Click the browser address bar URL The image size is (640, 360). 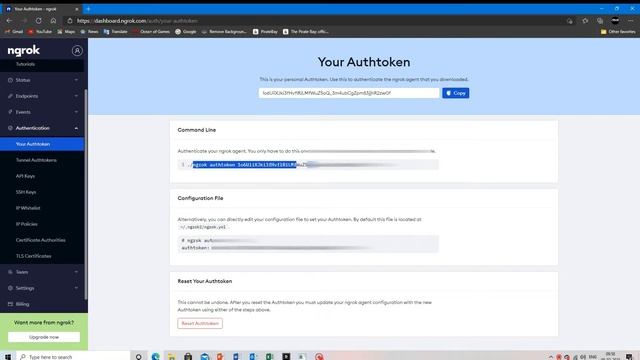pos(137,21)
